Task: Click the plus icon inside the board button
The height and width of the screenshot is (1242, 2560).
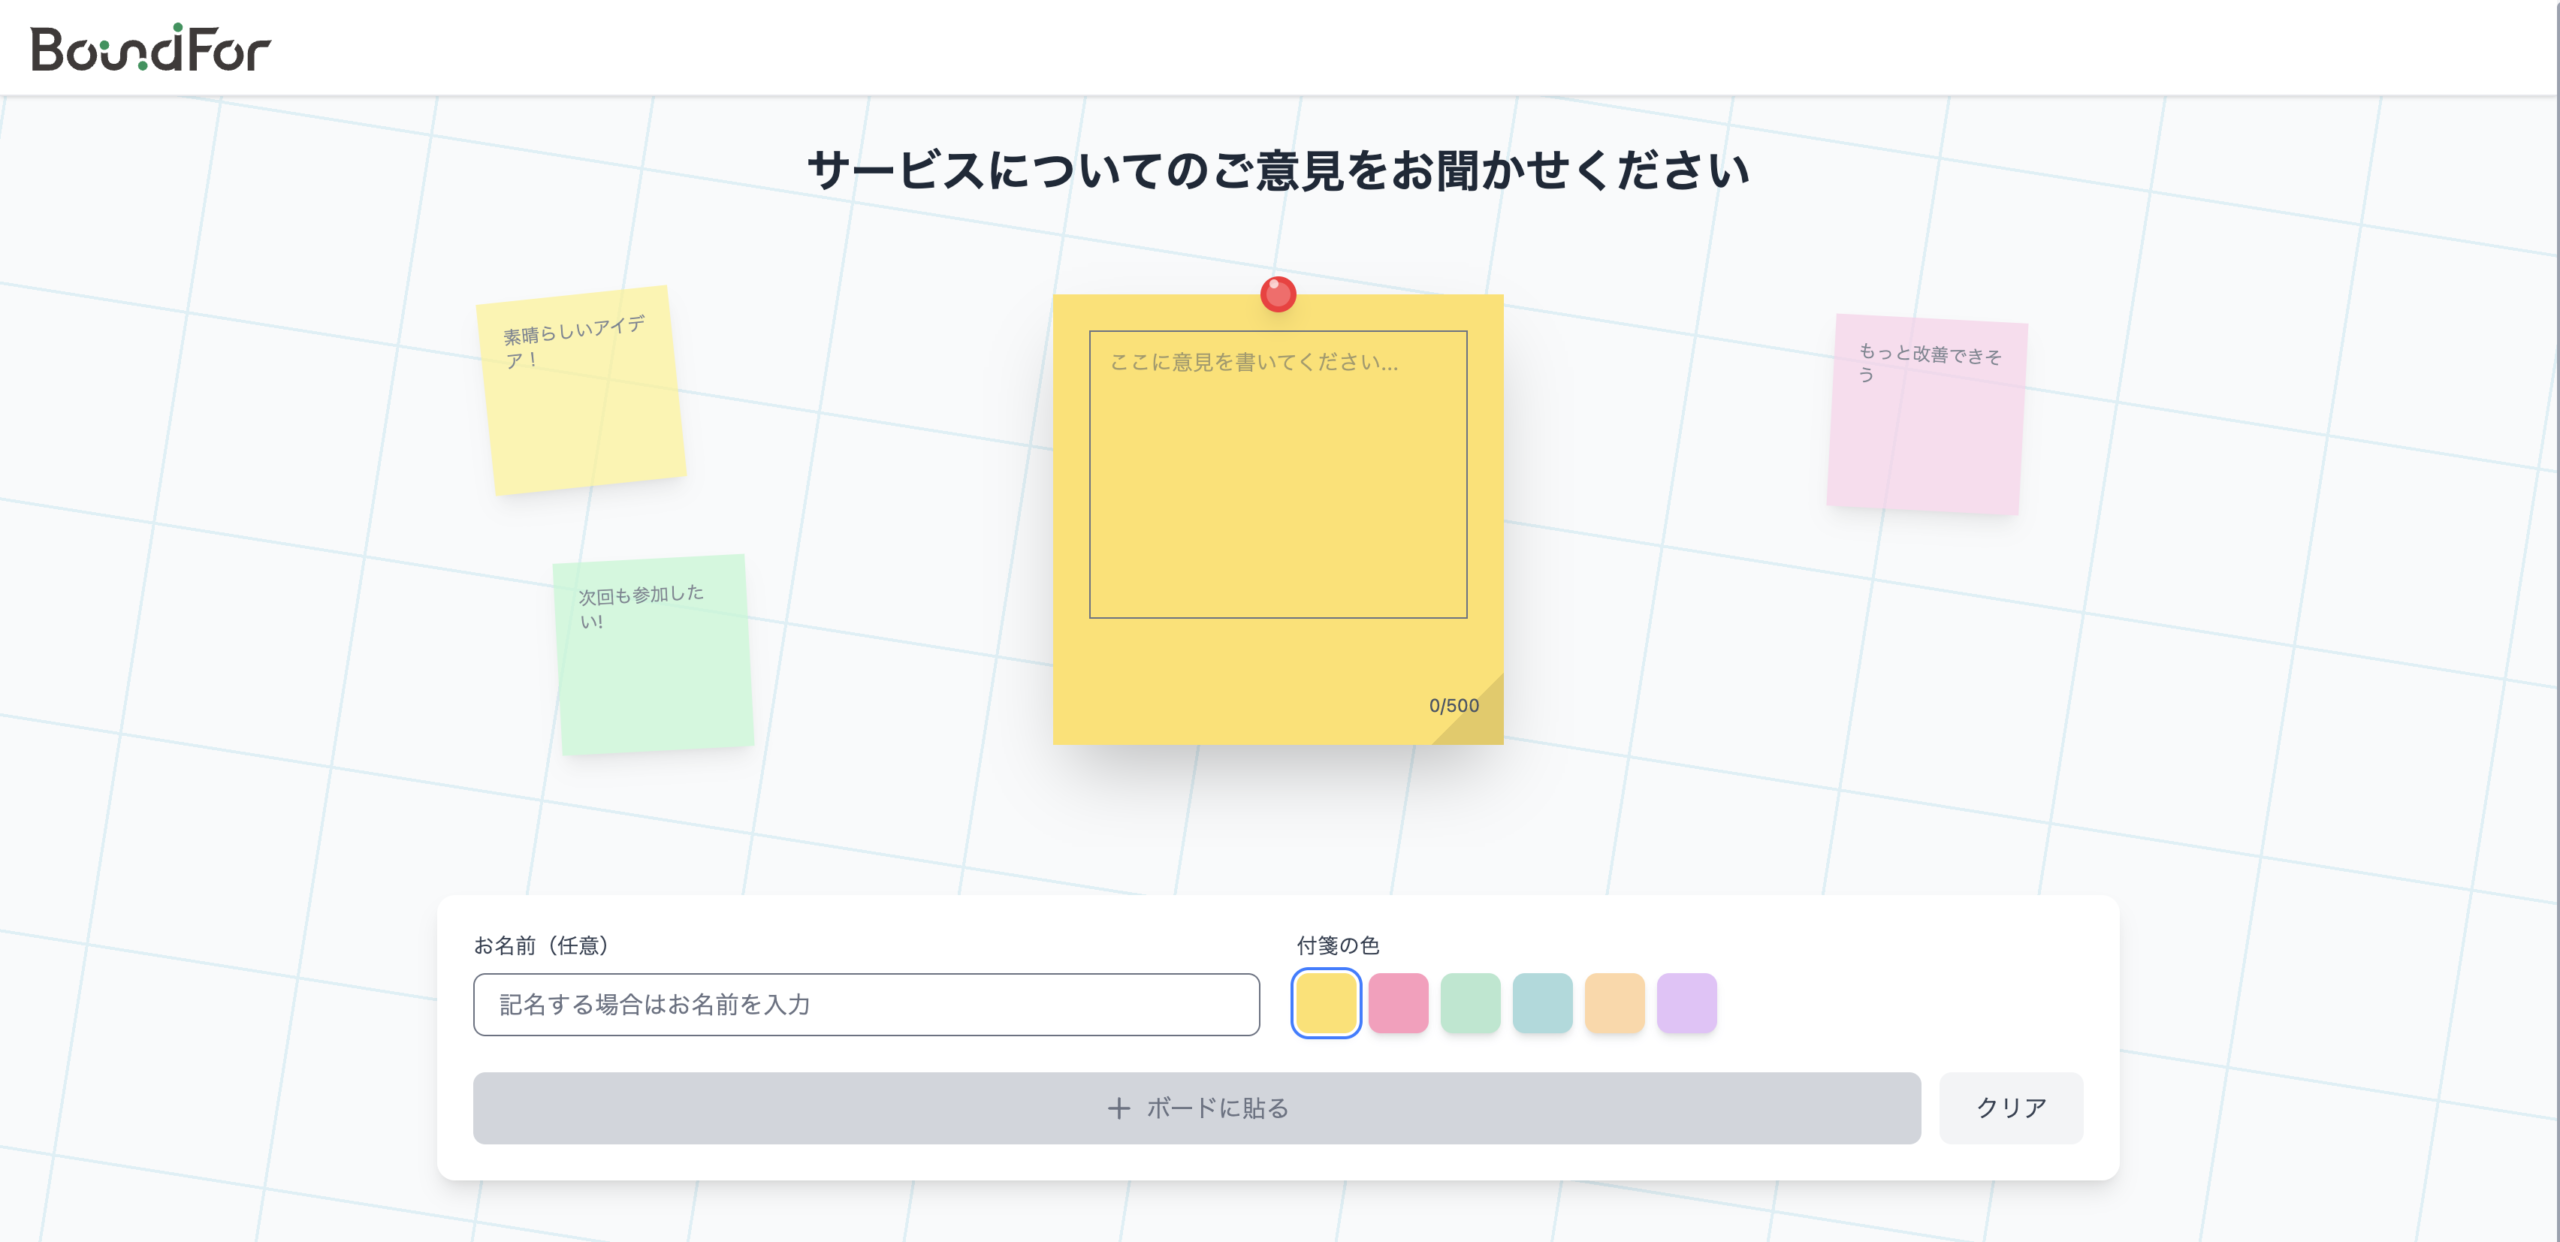Action: tap(1119, 1108)
